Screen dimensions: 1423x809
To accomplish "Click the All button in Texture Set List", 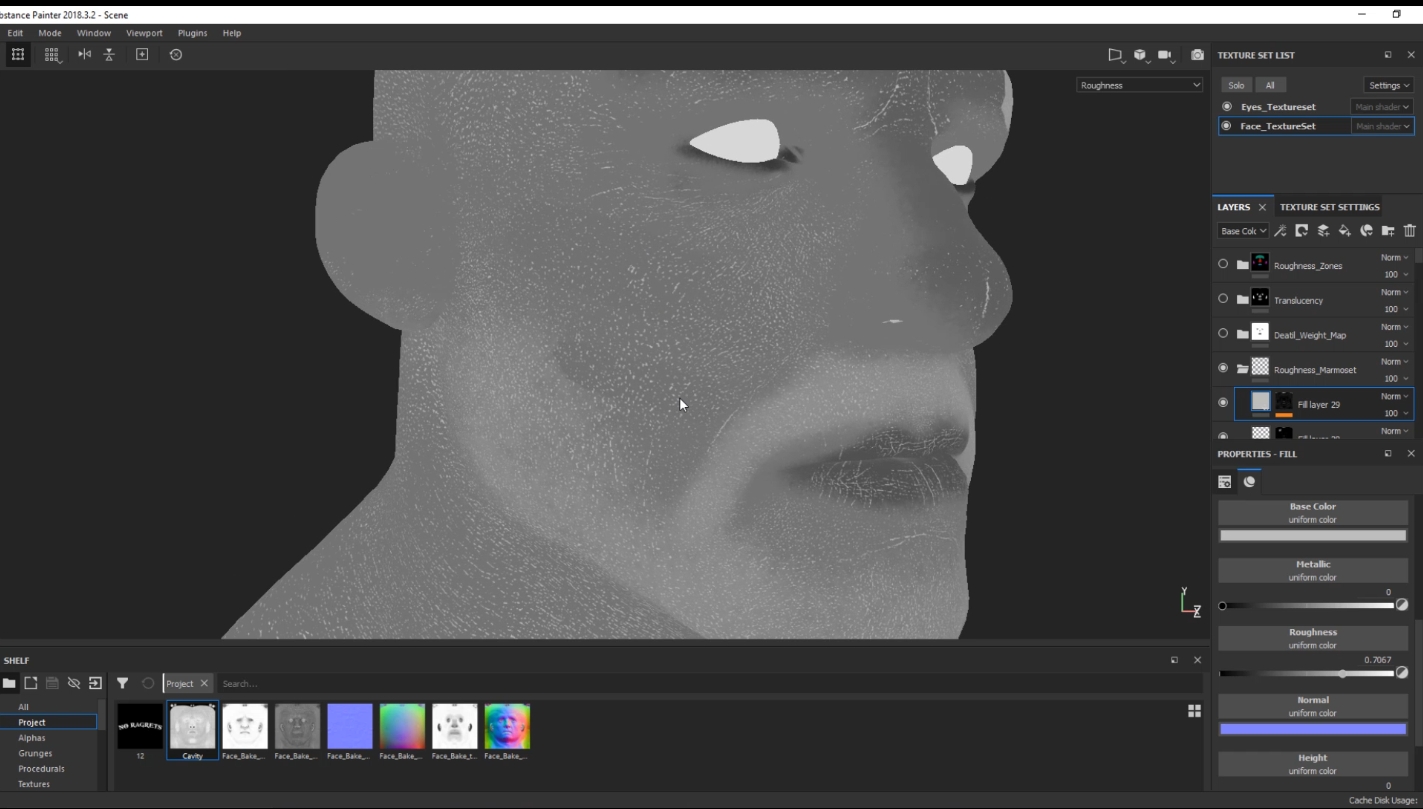I will pos(1270,85).
